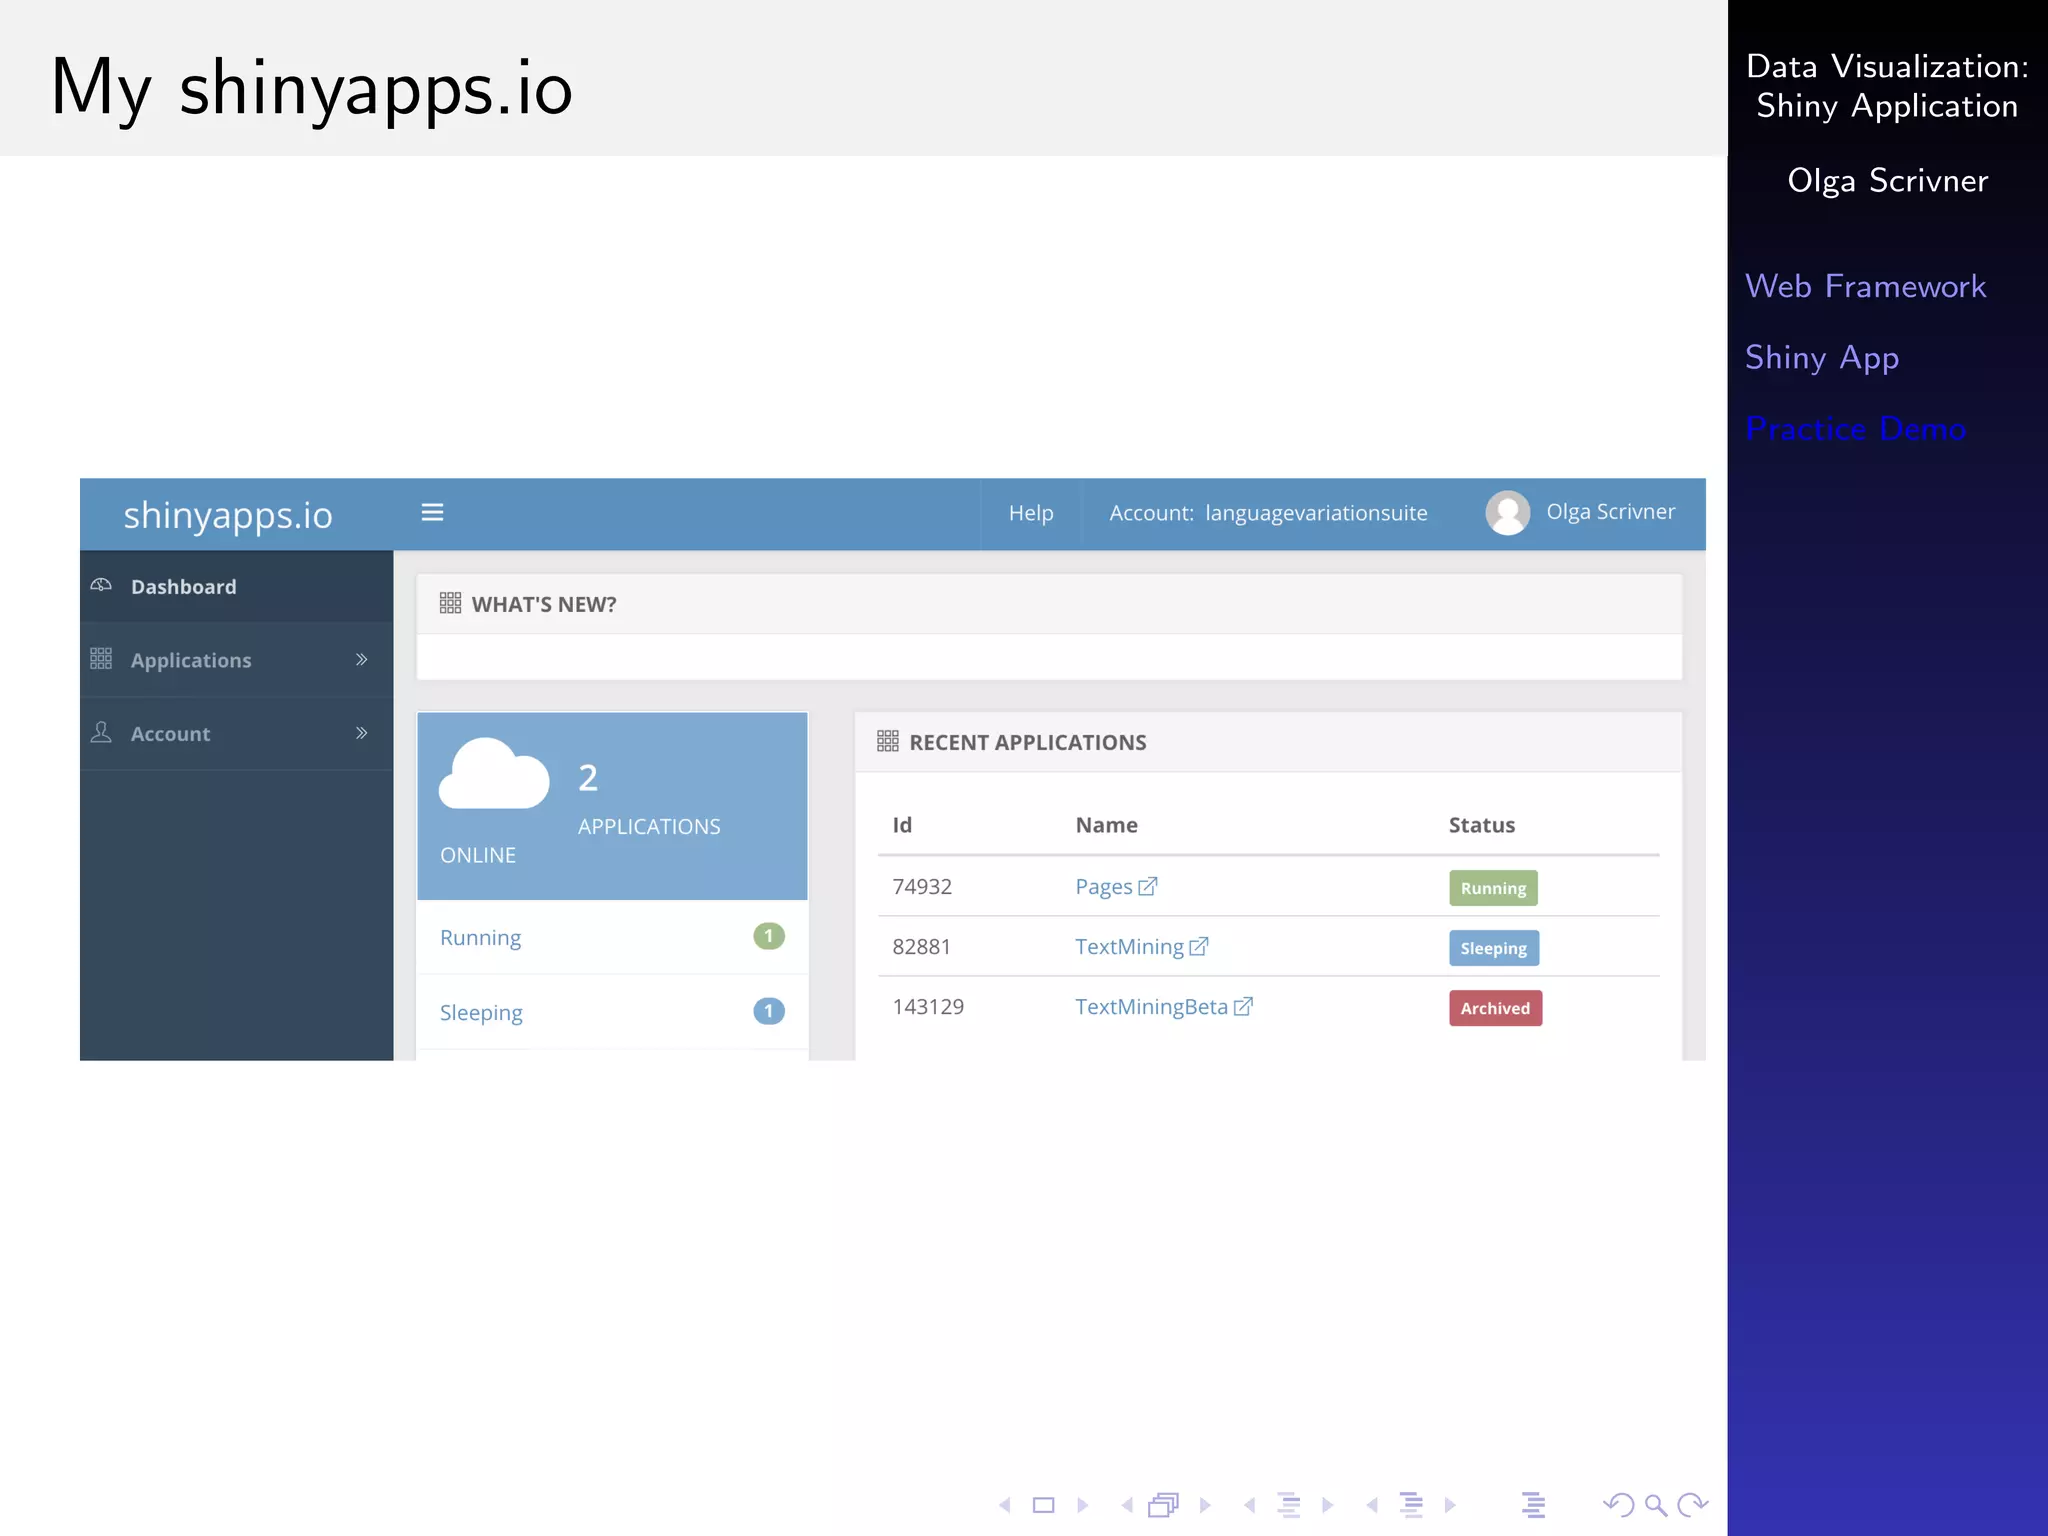Go to next slide arrow in Beamer navigation

[x=1083, y=1505]
